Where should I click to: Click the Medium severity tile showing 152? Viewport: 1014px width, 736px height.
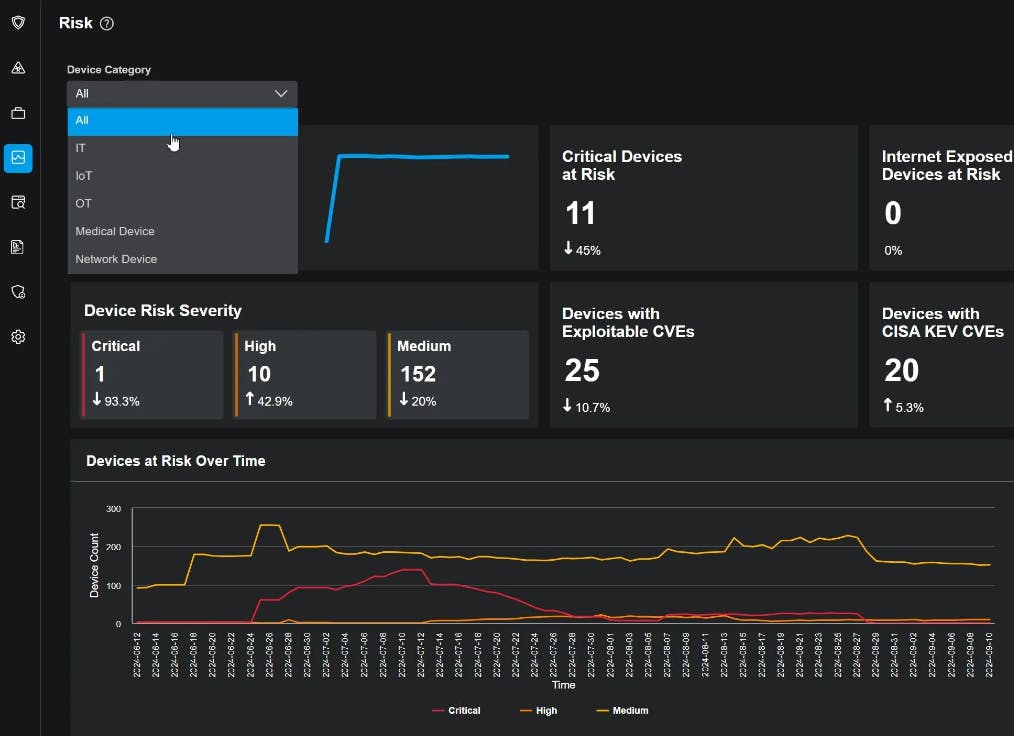(457, 374)
